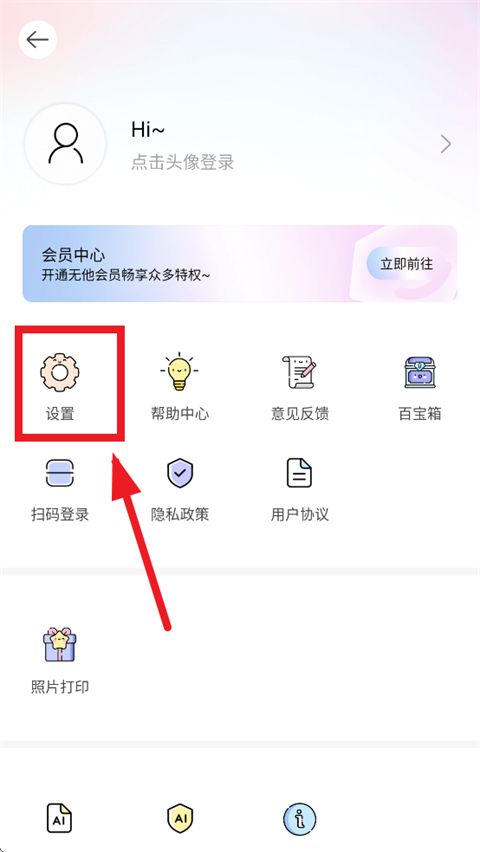
Task: Select the 扫码登录 scan icon
Action: (x=60, y=472)
